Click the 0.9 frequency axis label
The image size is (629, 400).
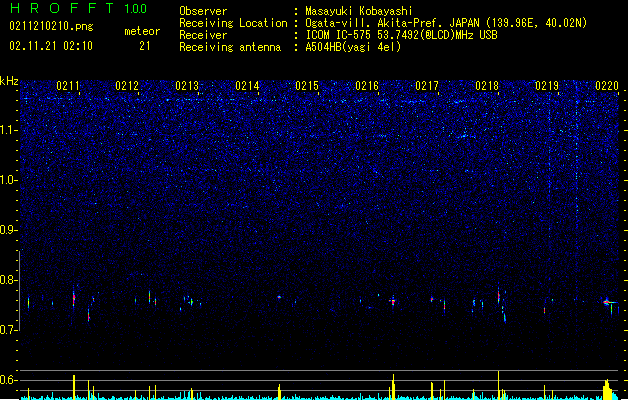point(9,230)
